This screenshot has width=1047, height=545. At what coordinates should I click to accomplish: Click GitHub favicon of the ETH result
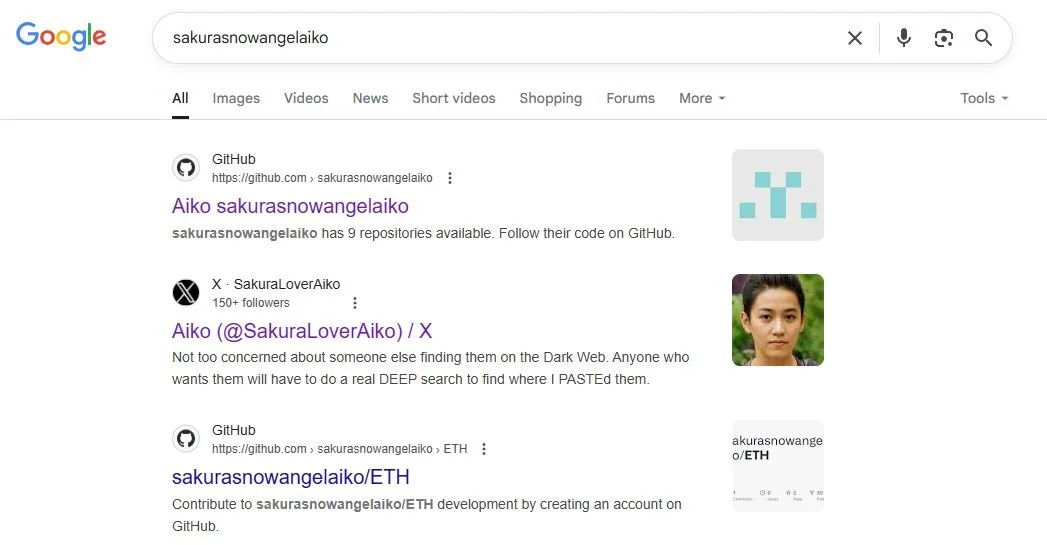pos(186,439)
